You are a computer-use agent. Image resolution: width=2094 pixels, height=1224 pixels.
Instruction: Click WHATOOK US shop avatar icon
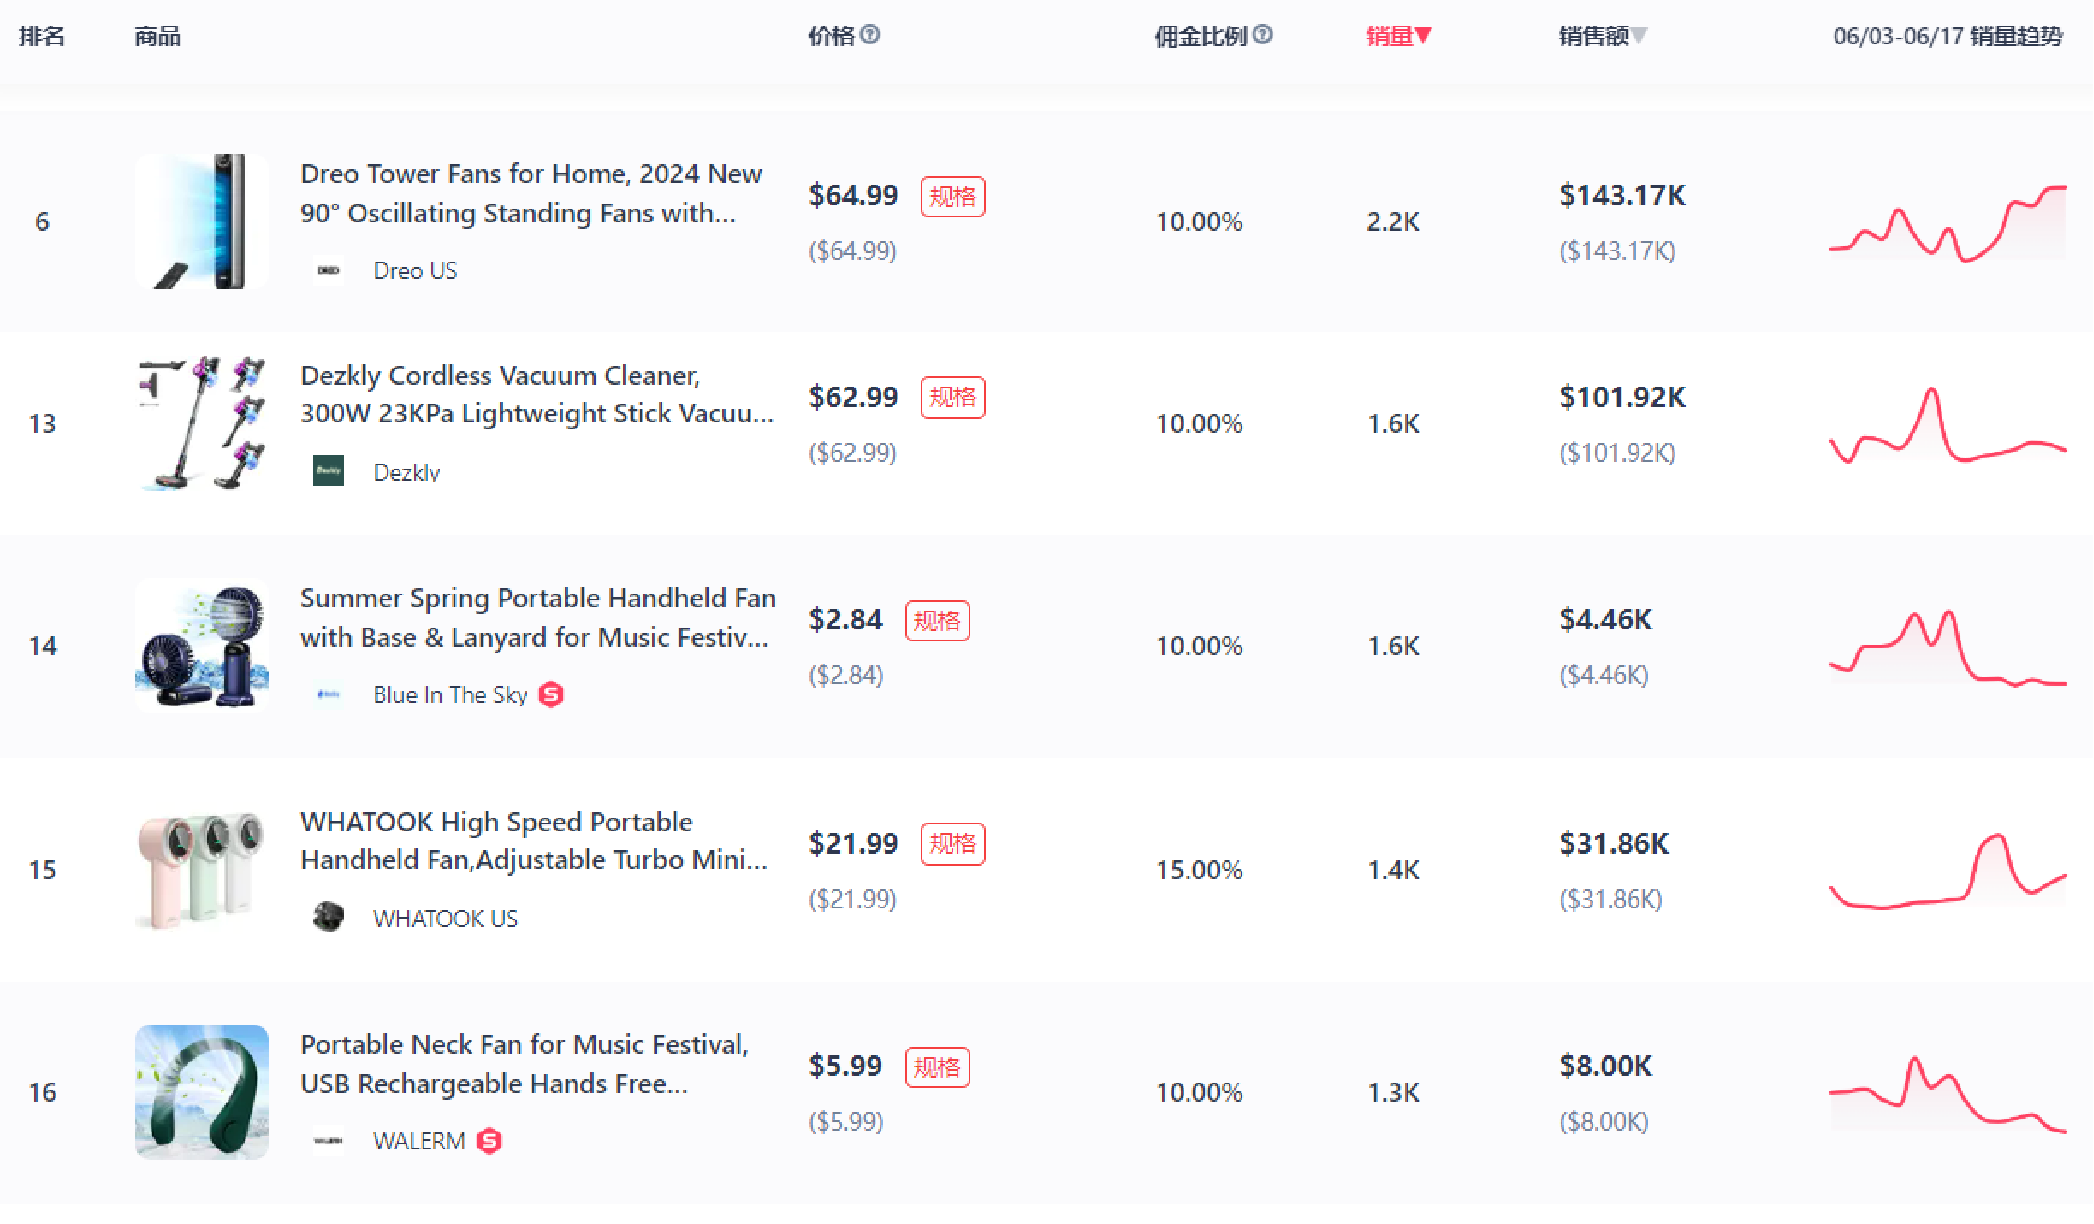[x=328, y=917]
